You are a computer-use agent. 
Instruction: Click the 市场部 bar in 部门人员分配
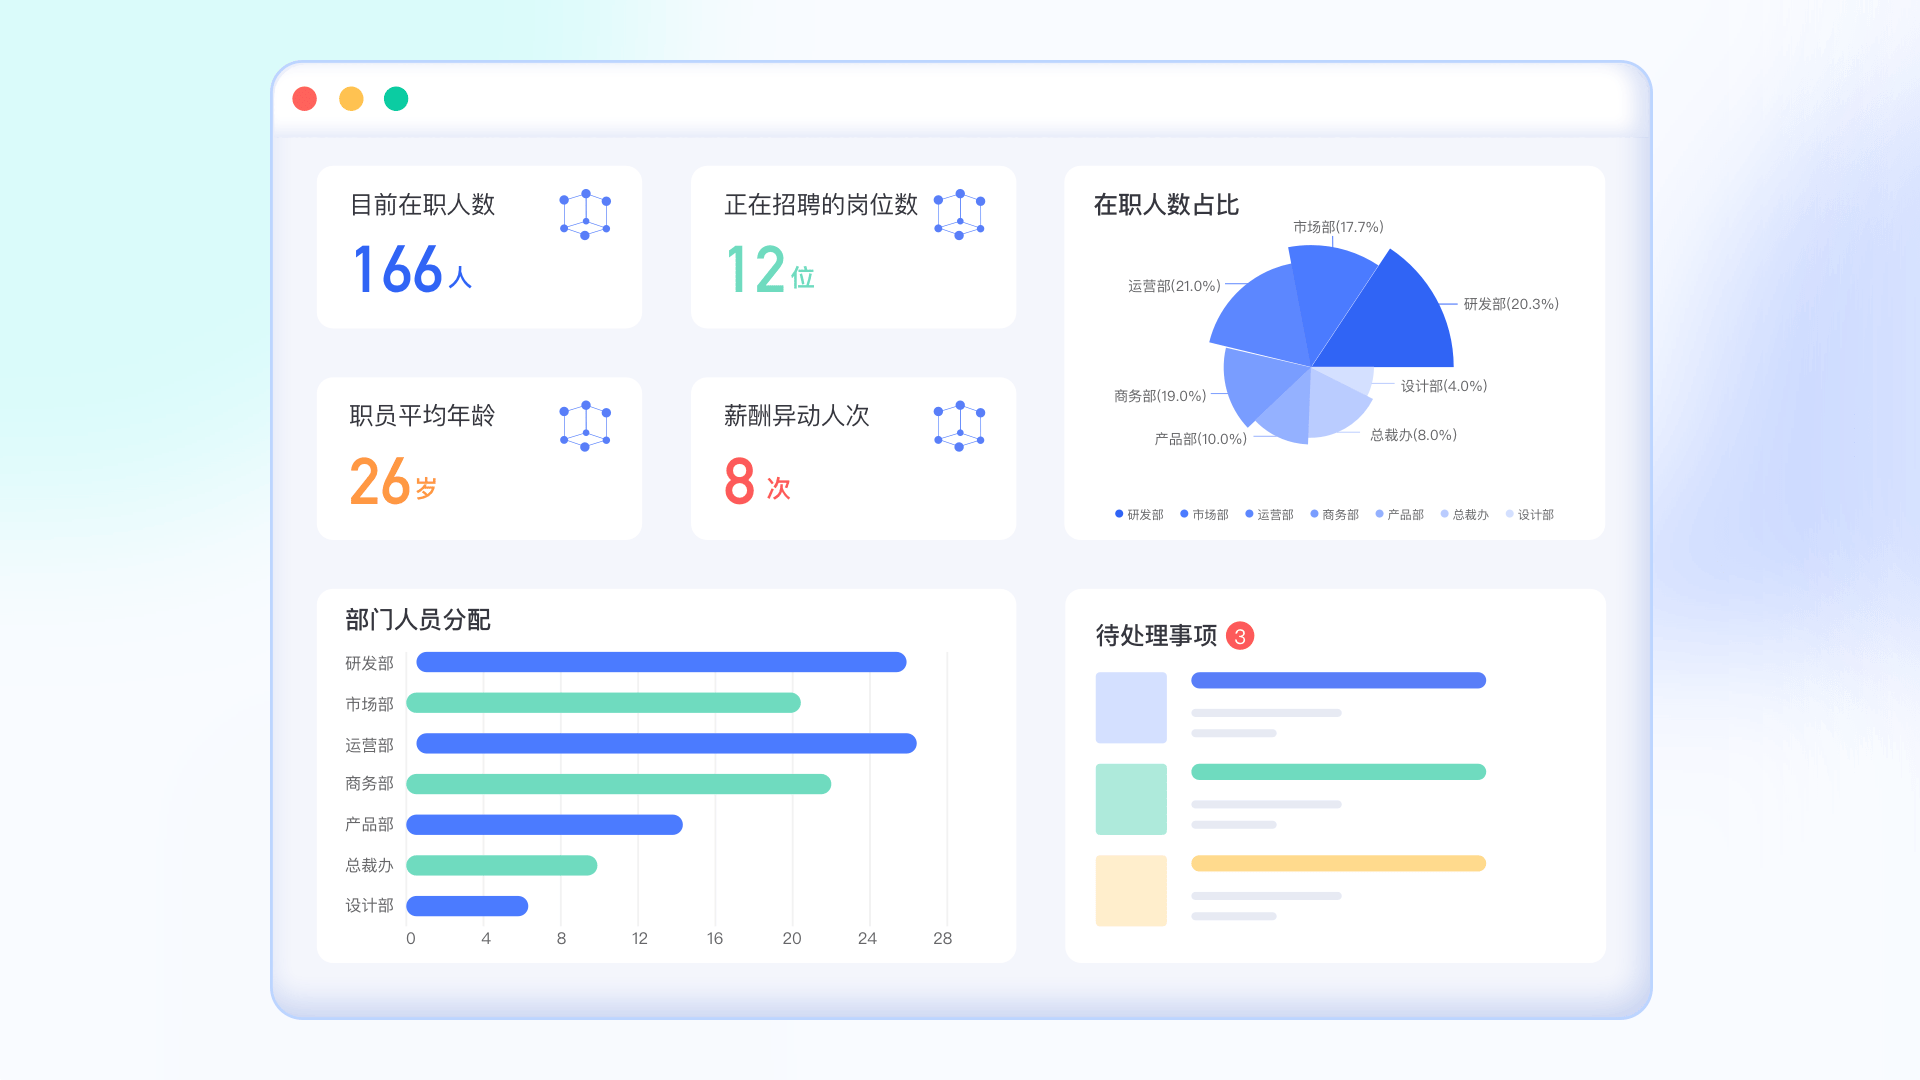(x=603, y=703)
